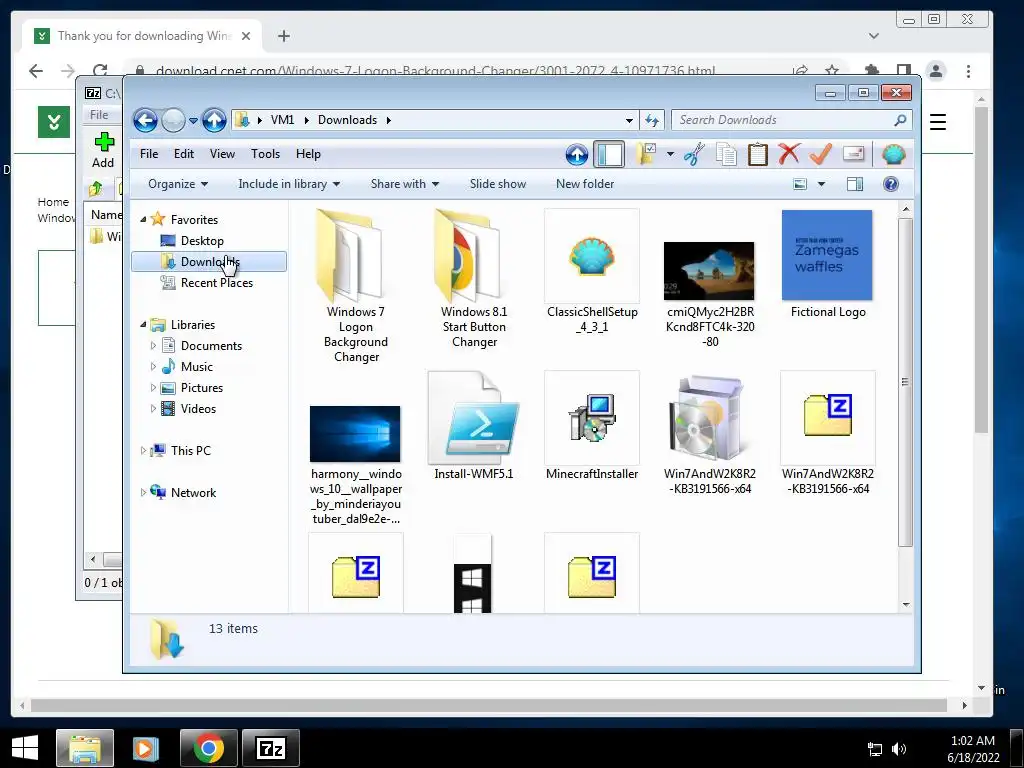Select Windows 8.1 Start Button Changer folder
Viewport: 1024px width, 768px height.
coord(474,279)
